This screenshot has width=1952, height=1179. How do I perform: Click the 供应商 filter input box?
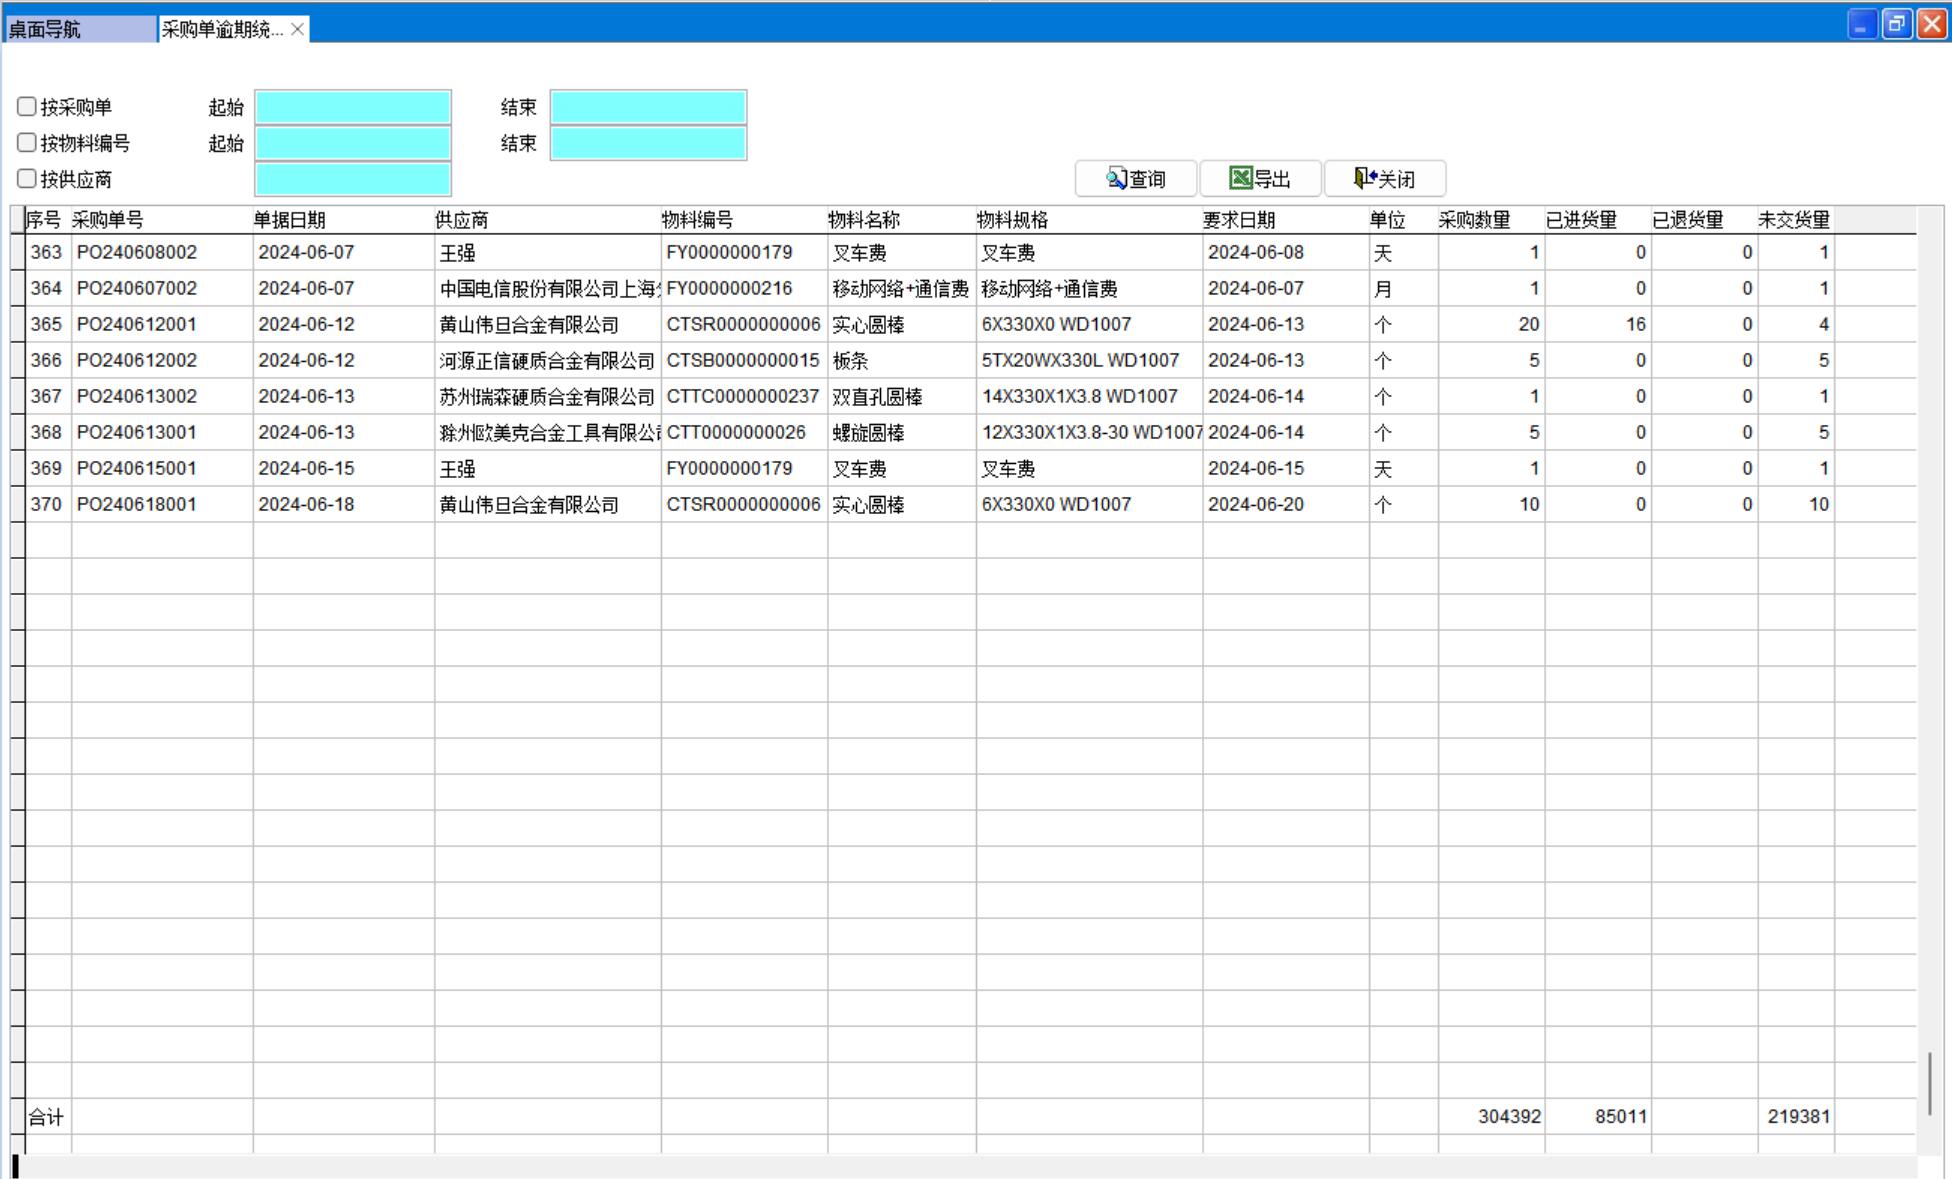click(x=353, y=179)
